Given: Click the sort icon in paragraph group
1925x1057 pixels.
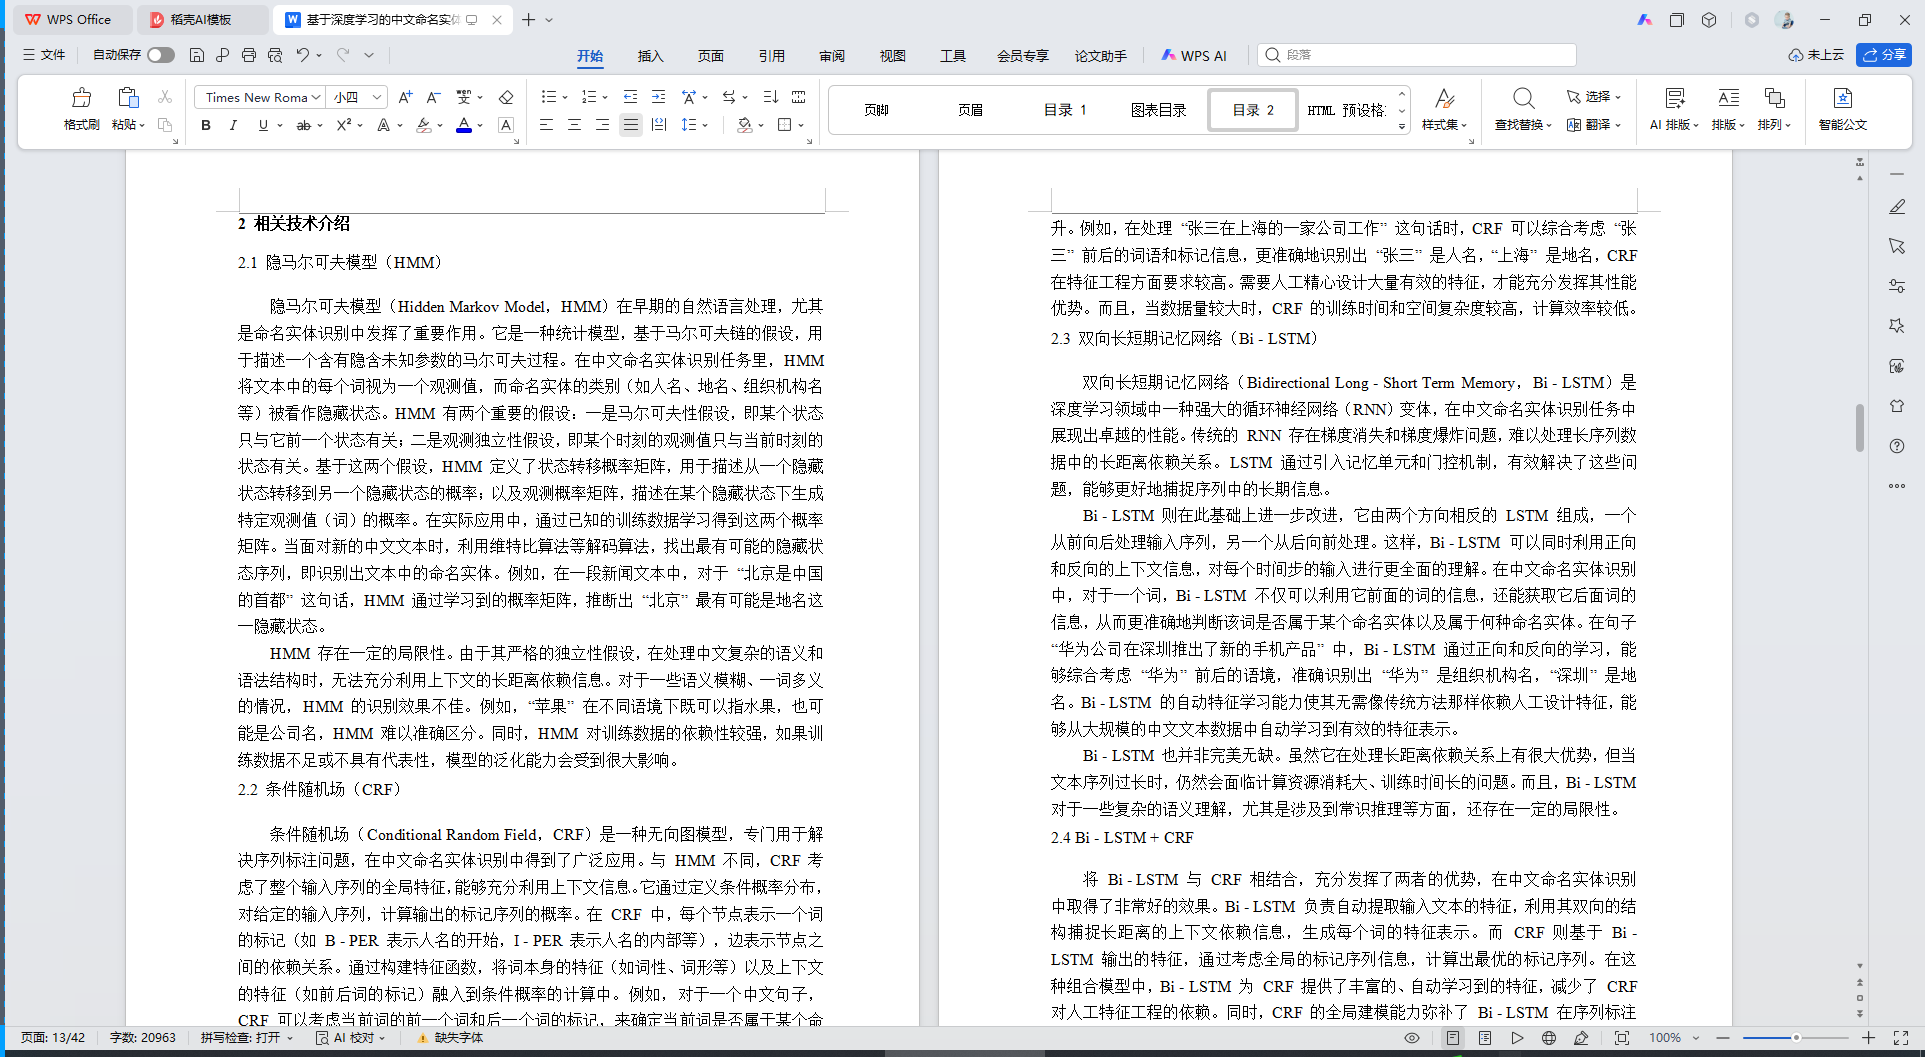Looking at the screenshot, I should click(770, 97).
